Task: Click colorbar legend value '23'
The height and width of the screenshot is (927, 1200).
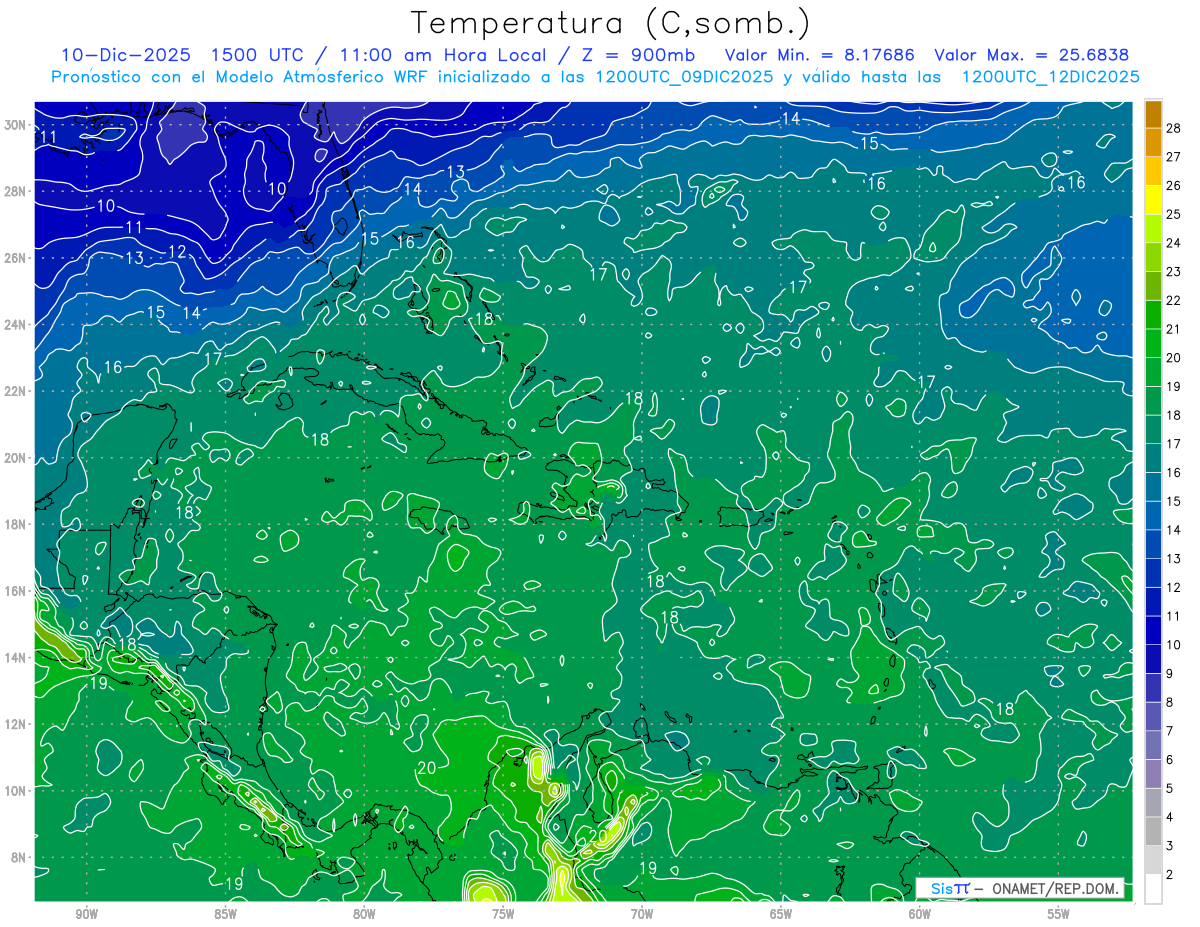Action: tap(1173, 271)
